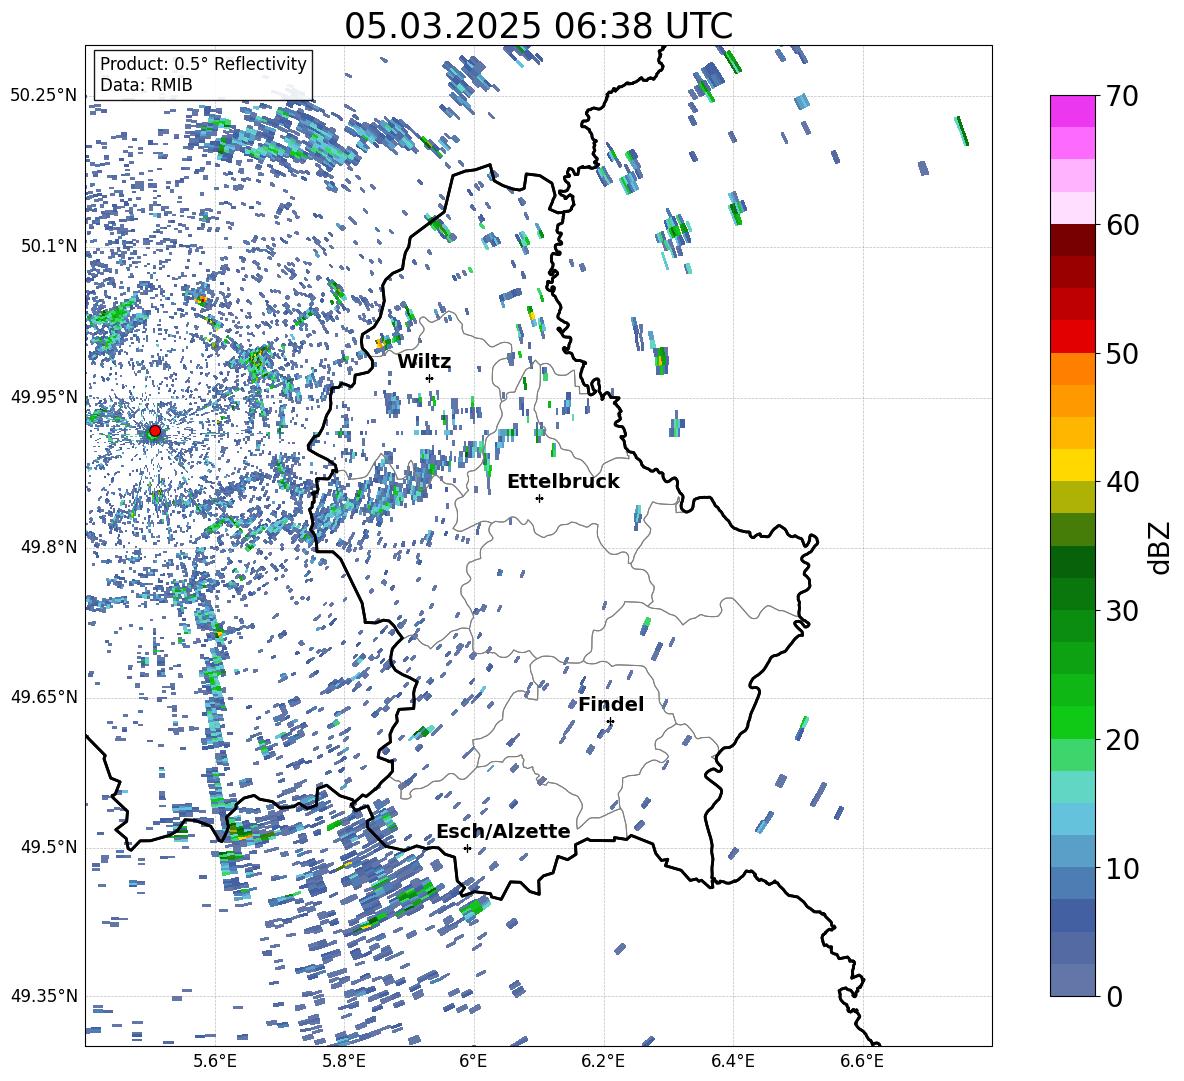Click the 6°E longitude label

click(x=473, y=1061)
